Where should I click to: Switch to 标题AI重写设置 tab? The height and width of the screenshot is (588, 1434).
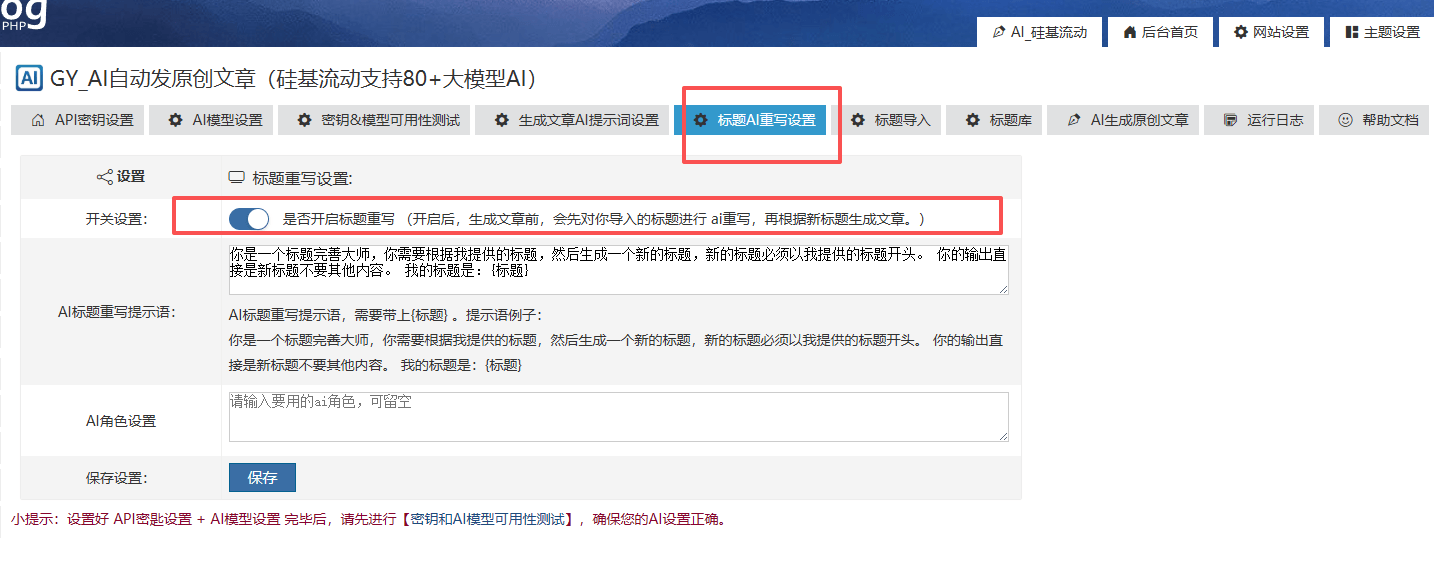click(x=756, y=120)
